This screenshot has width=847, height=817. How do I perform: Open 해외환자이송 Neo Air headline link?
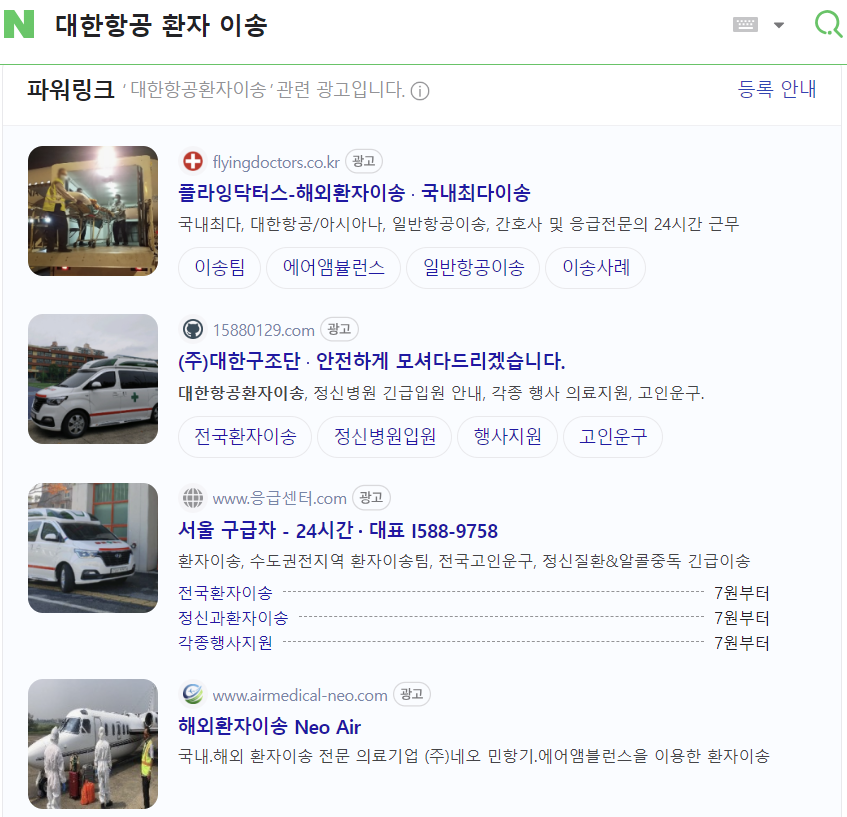coord(270,727)
